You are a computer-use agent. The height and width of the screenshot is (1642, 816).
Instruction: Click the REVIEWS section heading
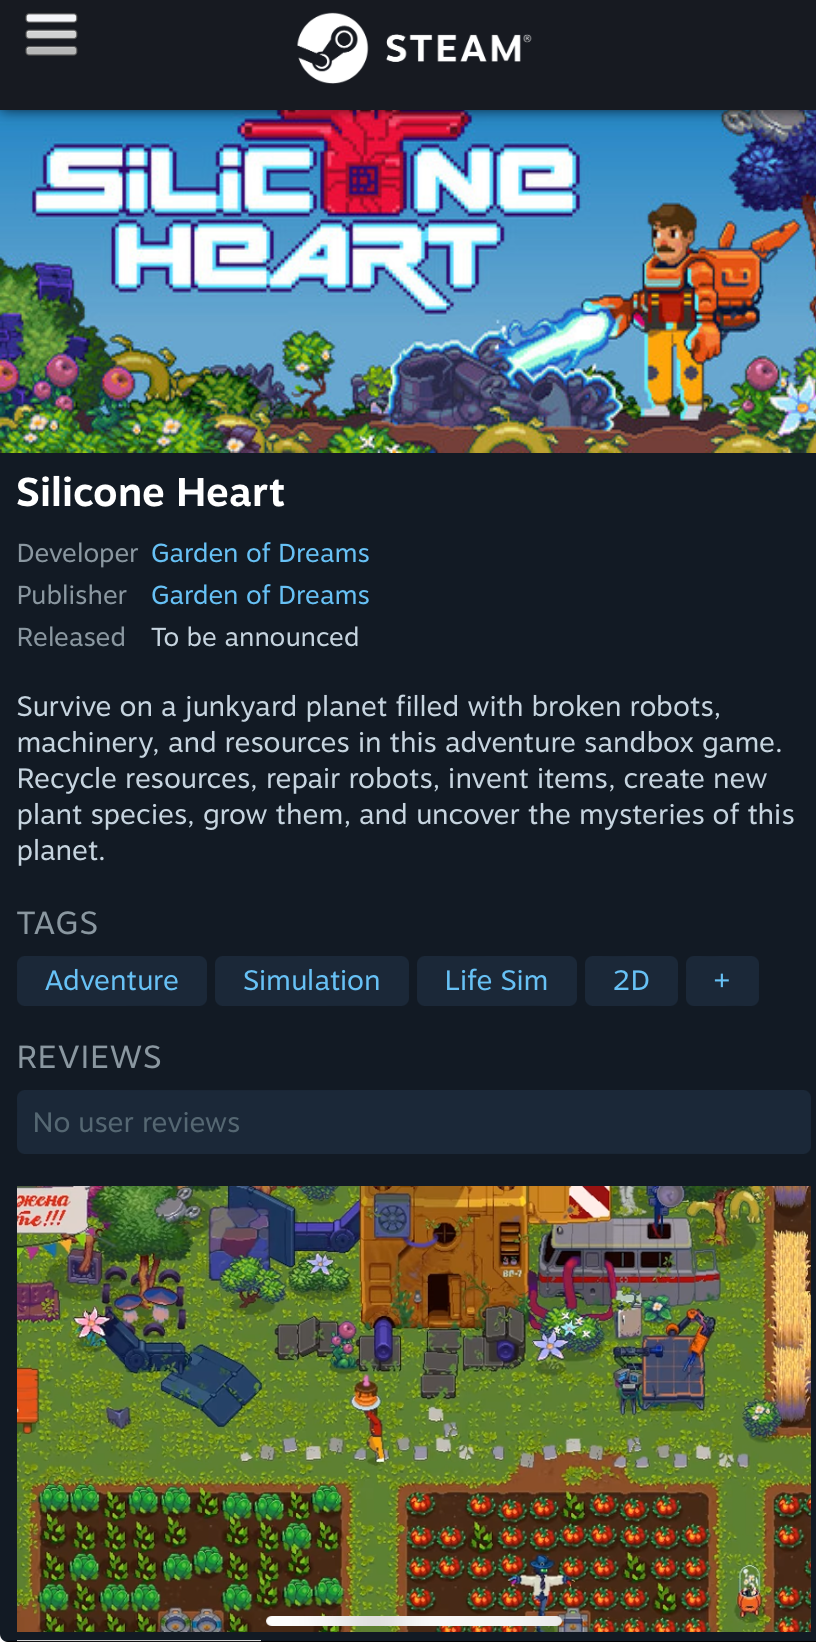click(89, 1057)
